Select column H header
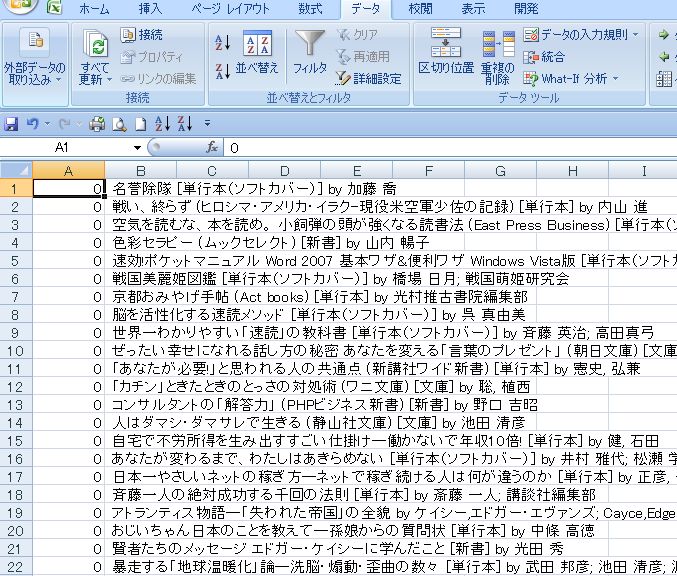 573,171
